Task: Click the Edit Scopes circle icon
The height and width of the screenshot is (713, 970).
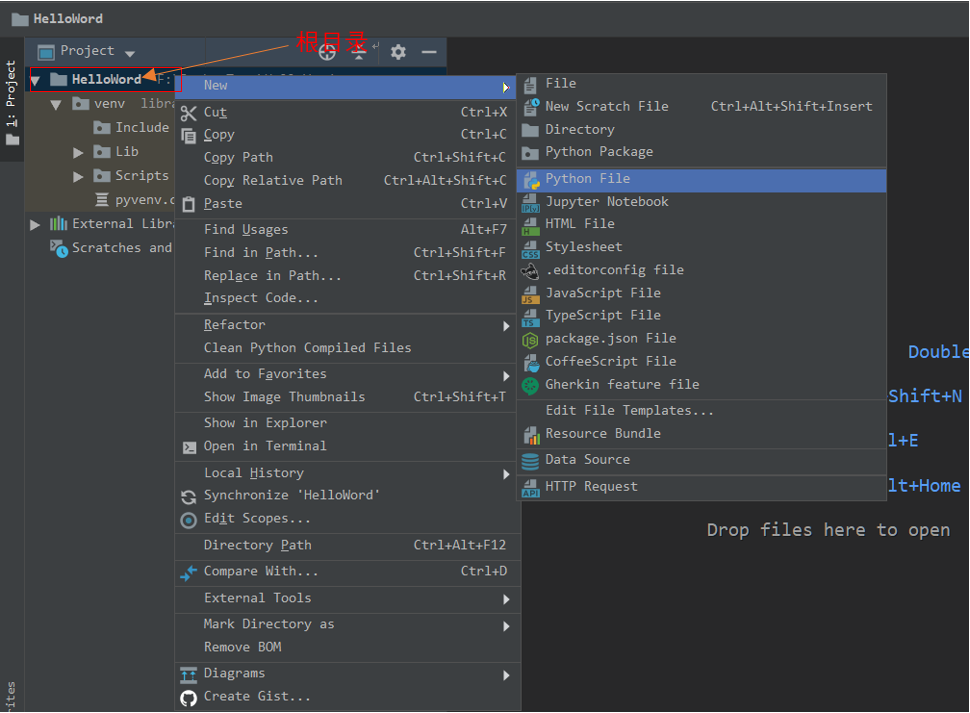Action: [x=189, y=520]
